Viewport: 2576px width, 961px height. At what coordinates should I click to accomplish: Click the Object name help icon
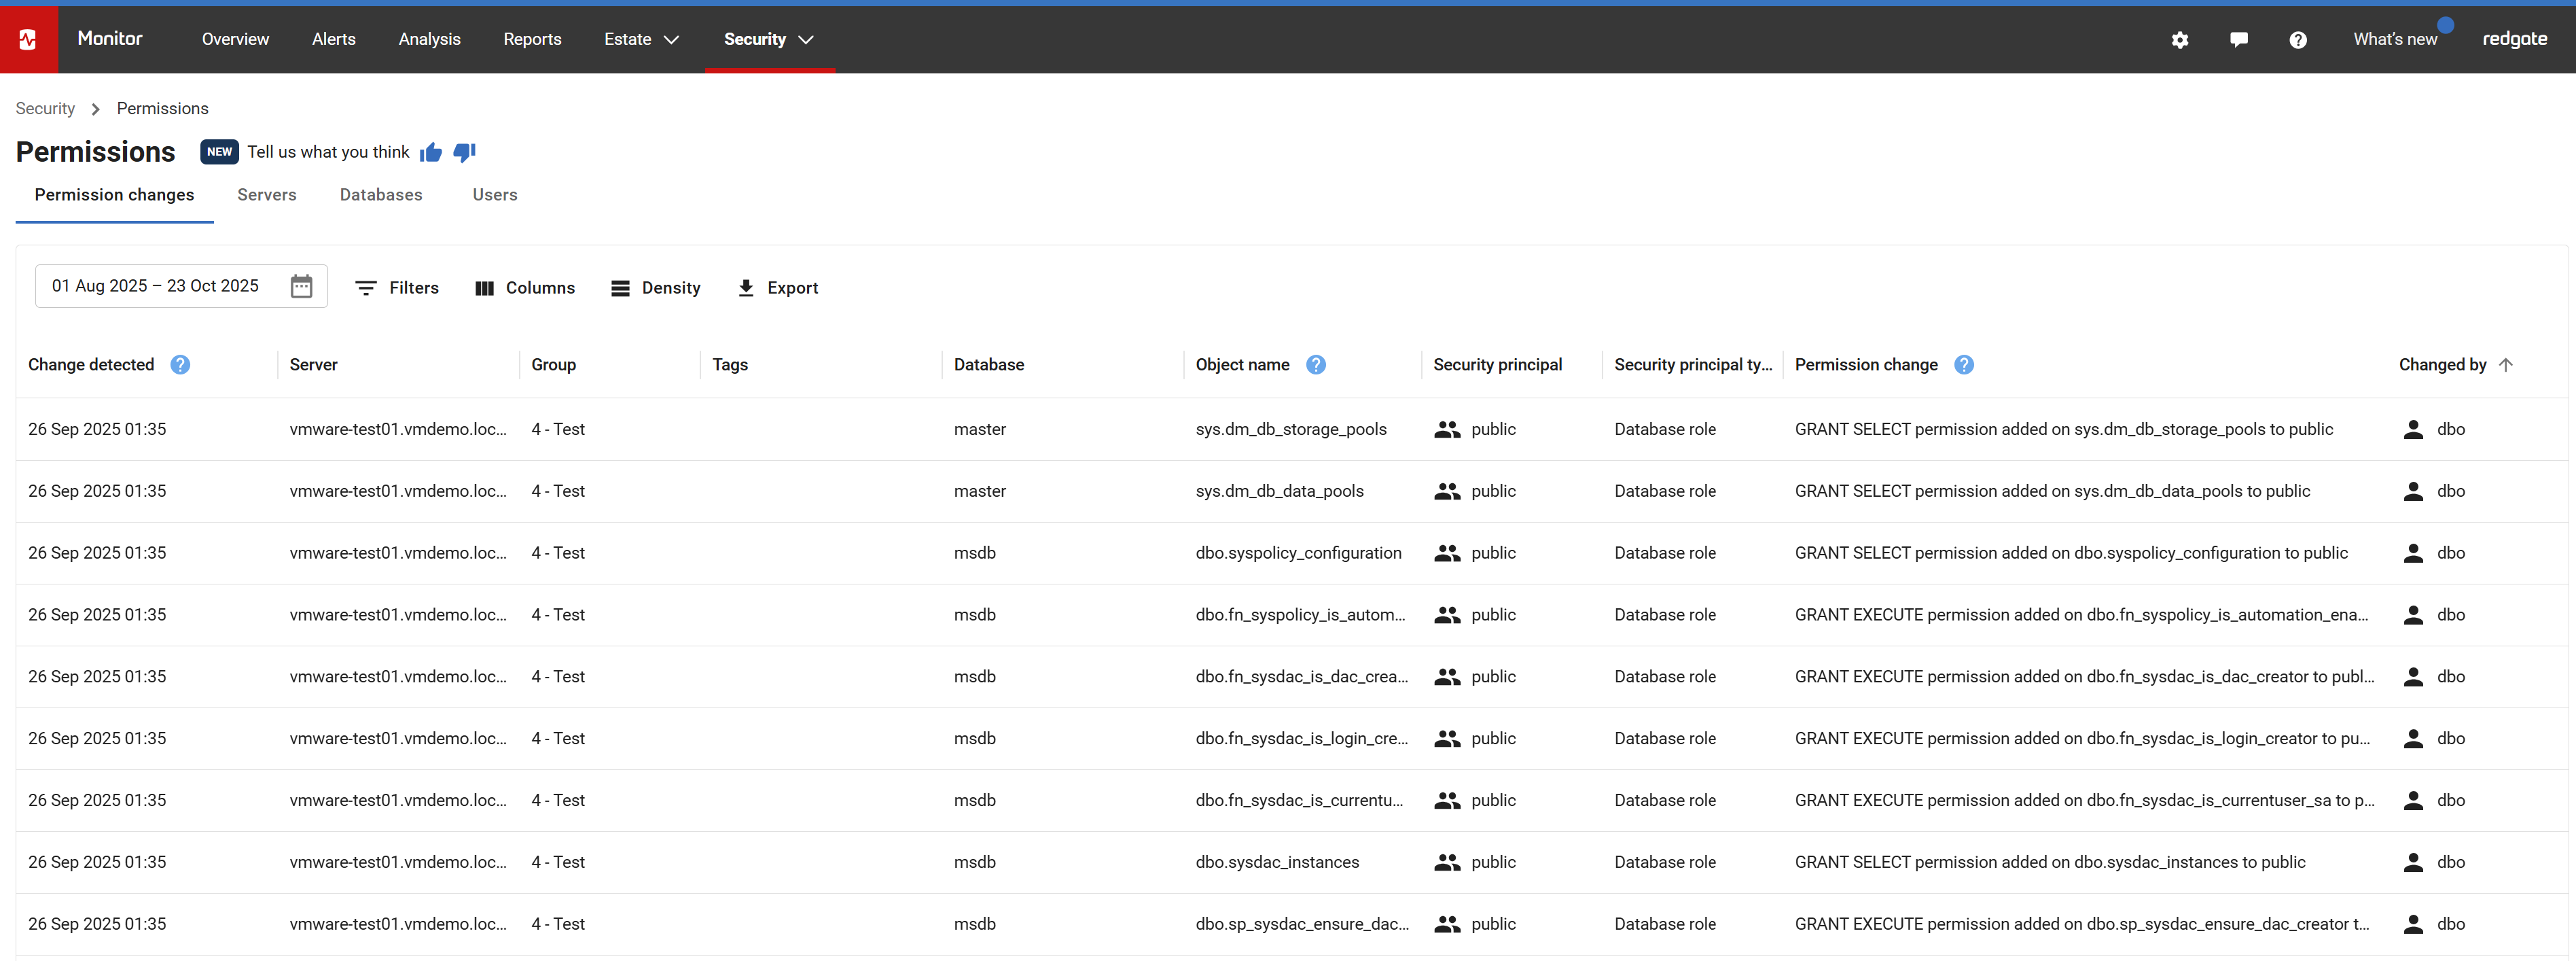click(x=1316, y=365)
